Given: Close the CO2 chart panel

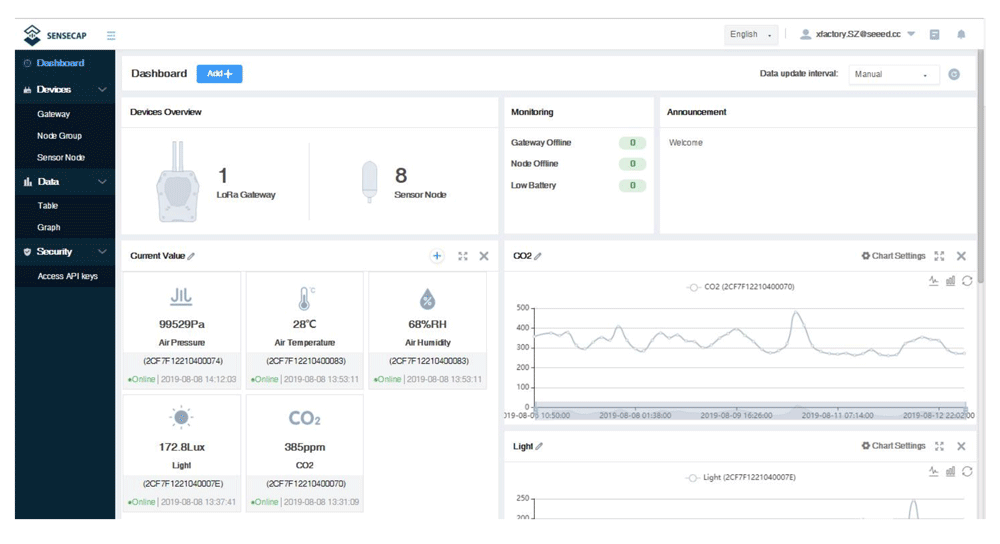Looking at the screenshot, I should click(961, 256).
